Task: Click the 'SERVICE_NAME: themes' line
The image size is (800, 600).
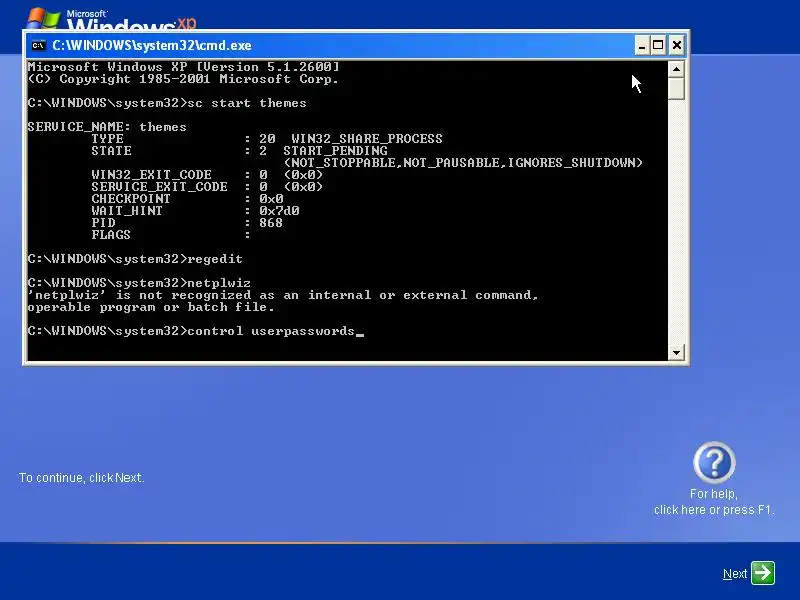Action: pyautogui.click(x=107, y=127)
